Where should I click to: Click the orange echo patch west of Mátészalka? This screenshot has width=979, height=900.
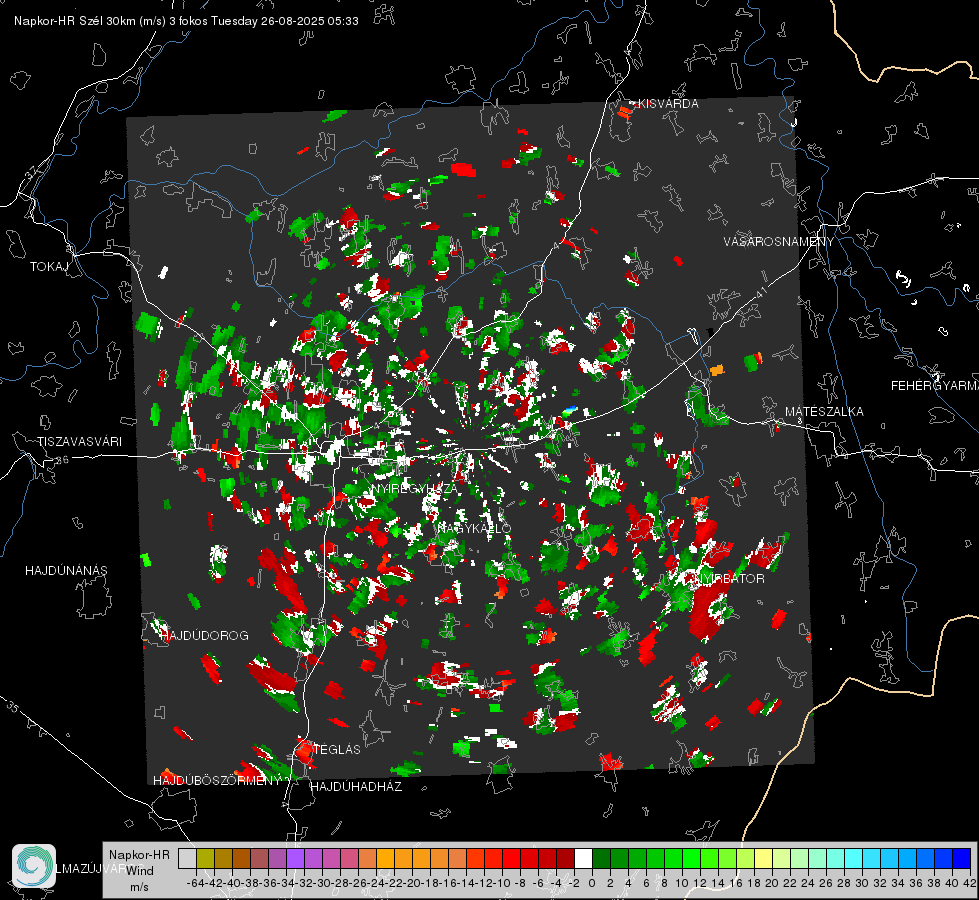click(x=717, y=370)
